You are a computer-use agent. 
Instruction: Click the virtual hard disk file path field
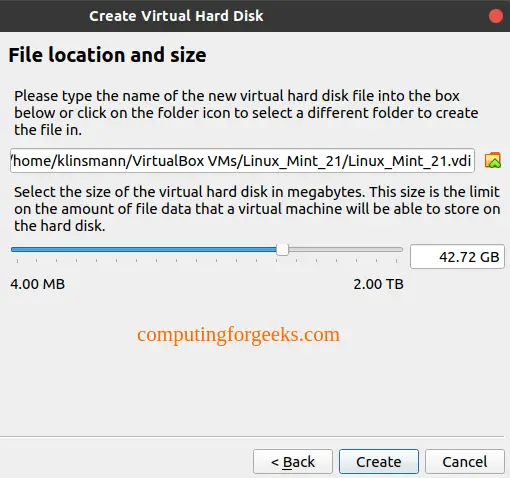click(242, 161)
